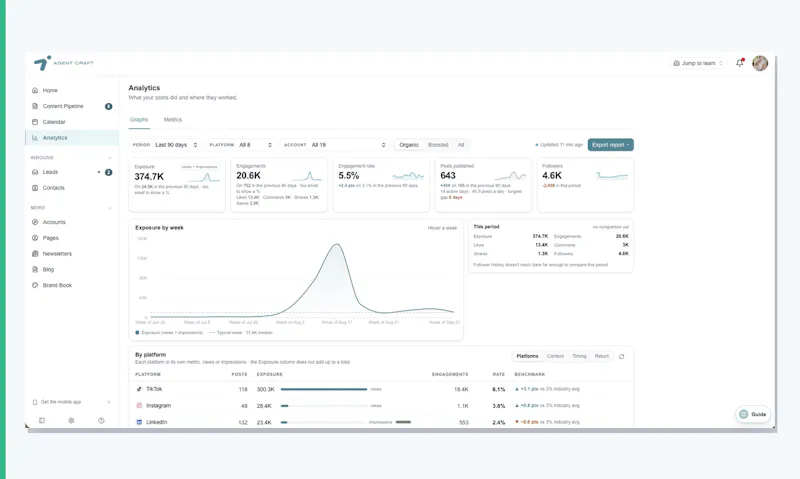Screen dimensions: 800x479
Task: Click the Instagram platform icon
Action: point(139,406)
